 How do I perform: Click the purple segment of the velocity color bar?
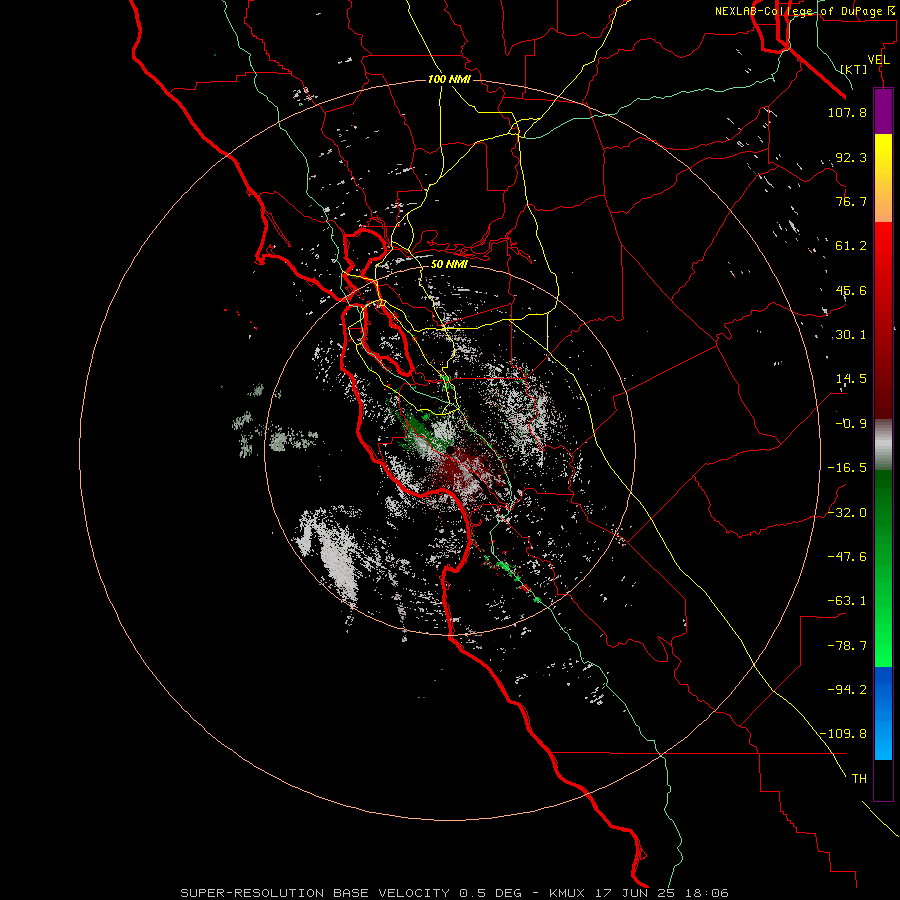(x=883, y=111)
